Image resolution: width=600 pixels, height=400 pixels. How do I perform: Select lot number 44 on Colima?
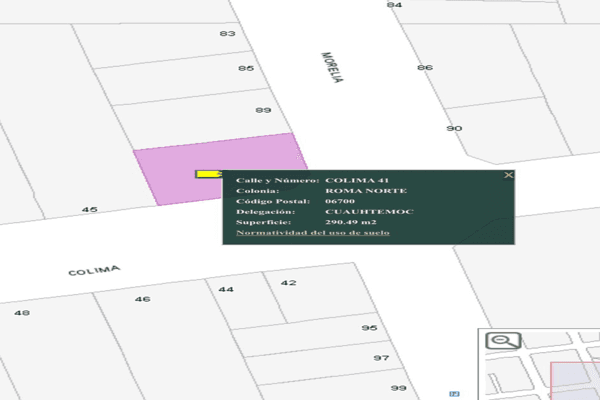[226, 289]
